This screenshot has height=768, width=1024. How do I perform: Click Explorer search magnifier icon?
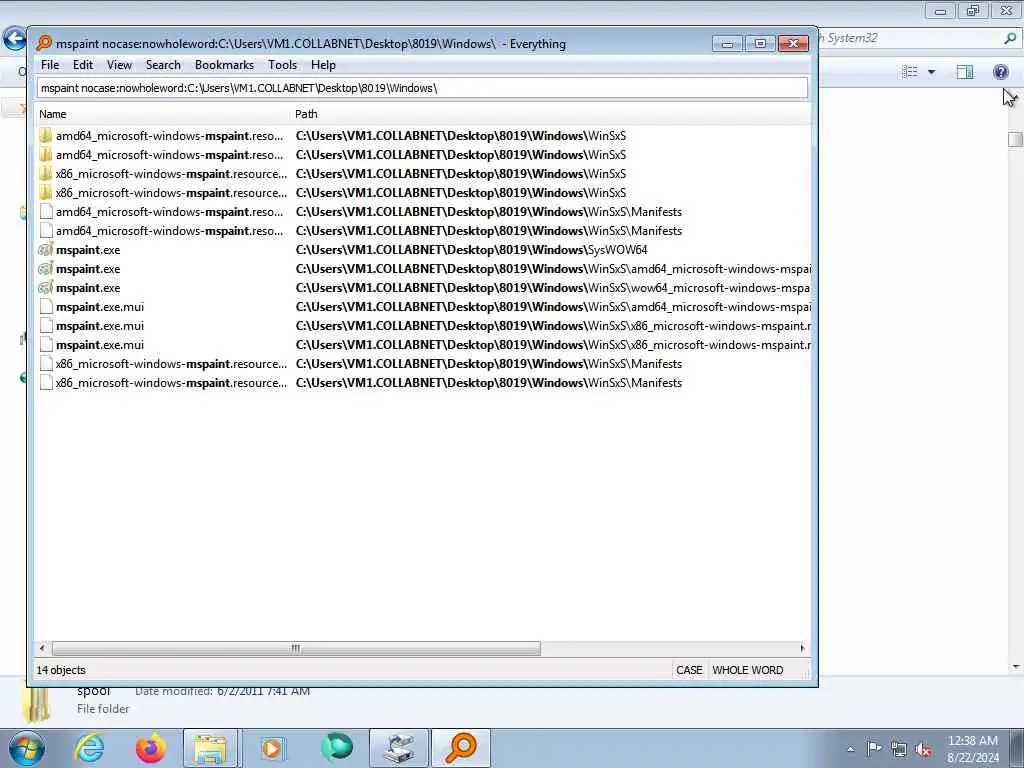[x=1010, y=39]
